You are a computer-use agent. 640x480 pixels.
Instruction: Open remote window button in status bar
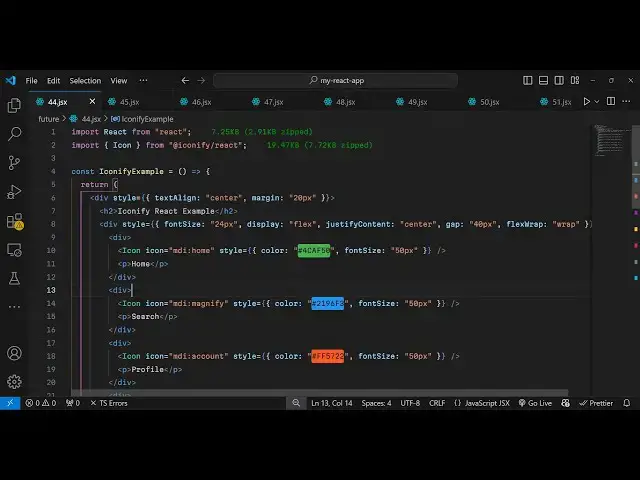tap(10, 403)
